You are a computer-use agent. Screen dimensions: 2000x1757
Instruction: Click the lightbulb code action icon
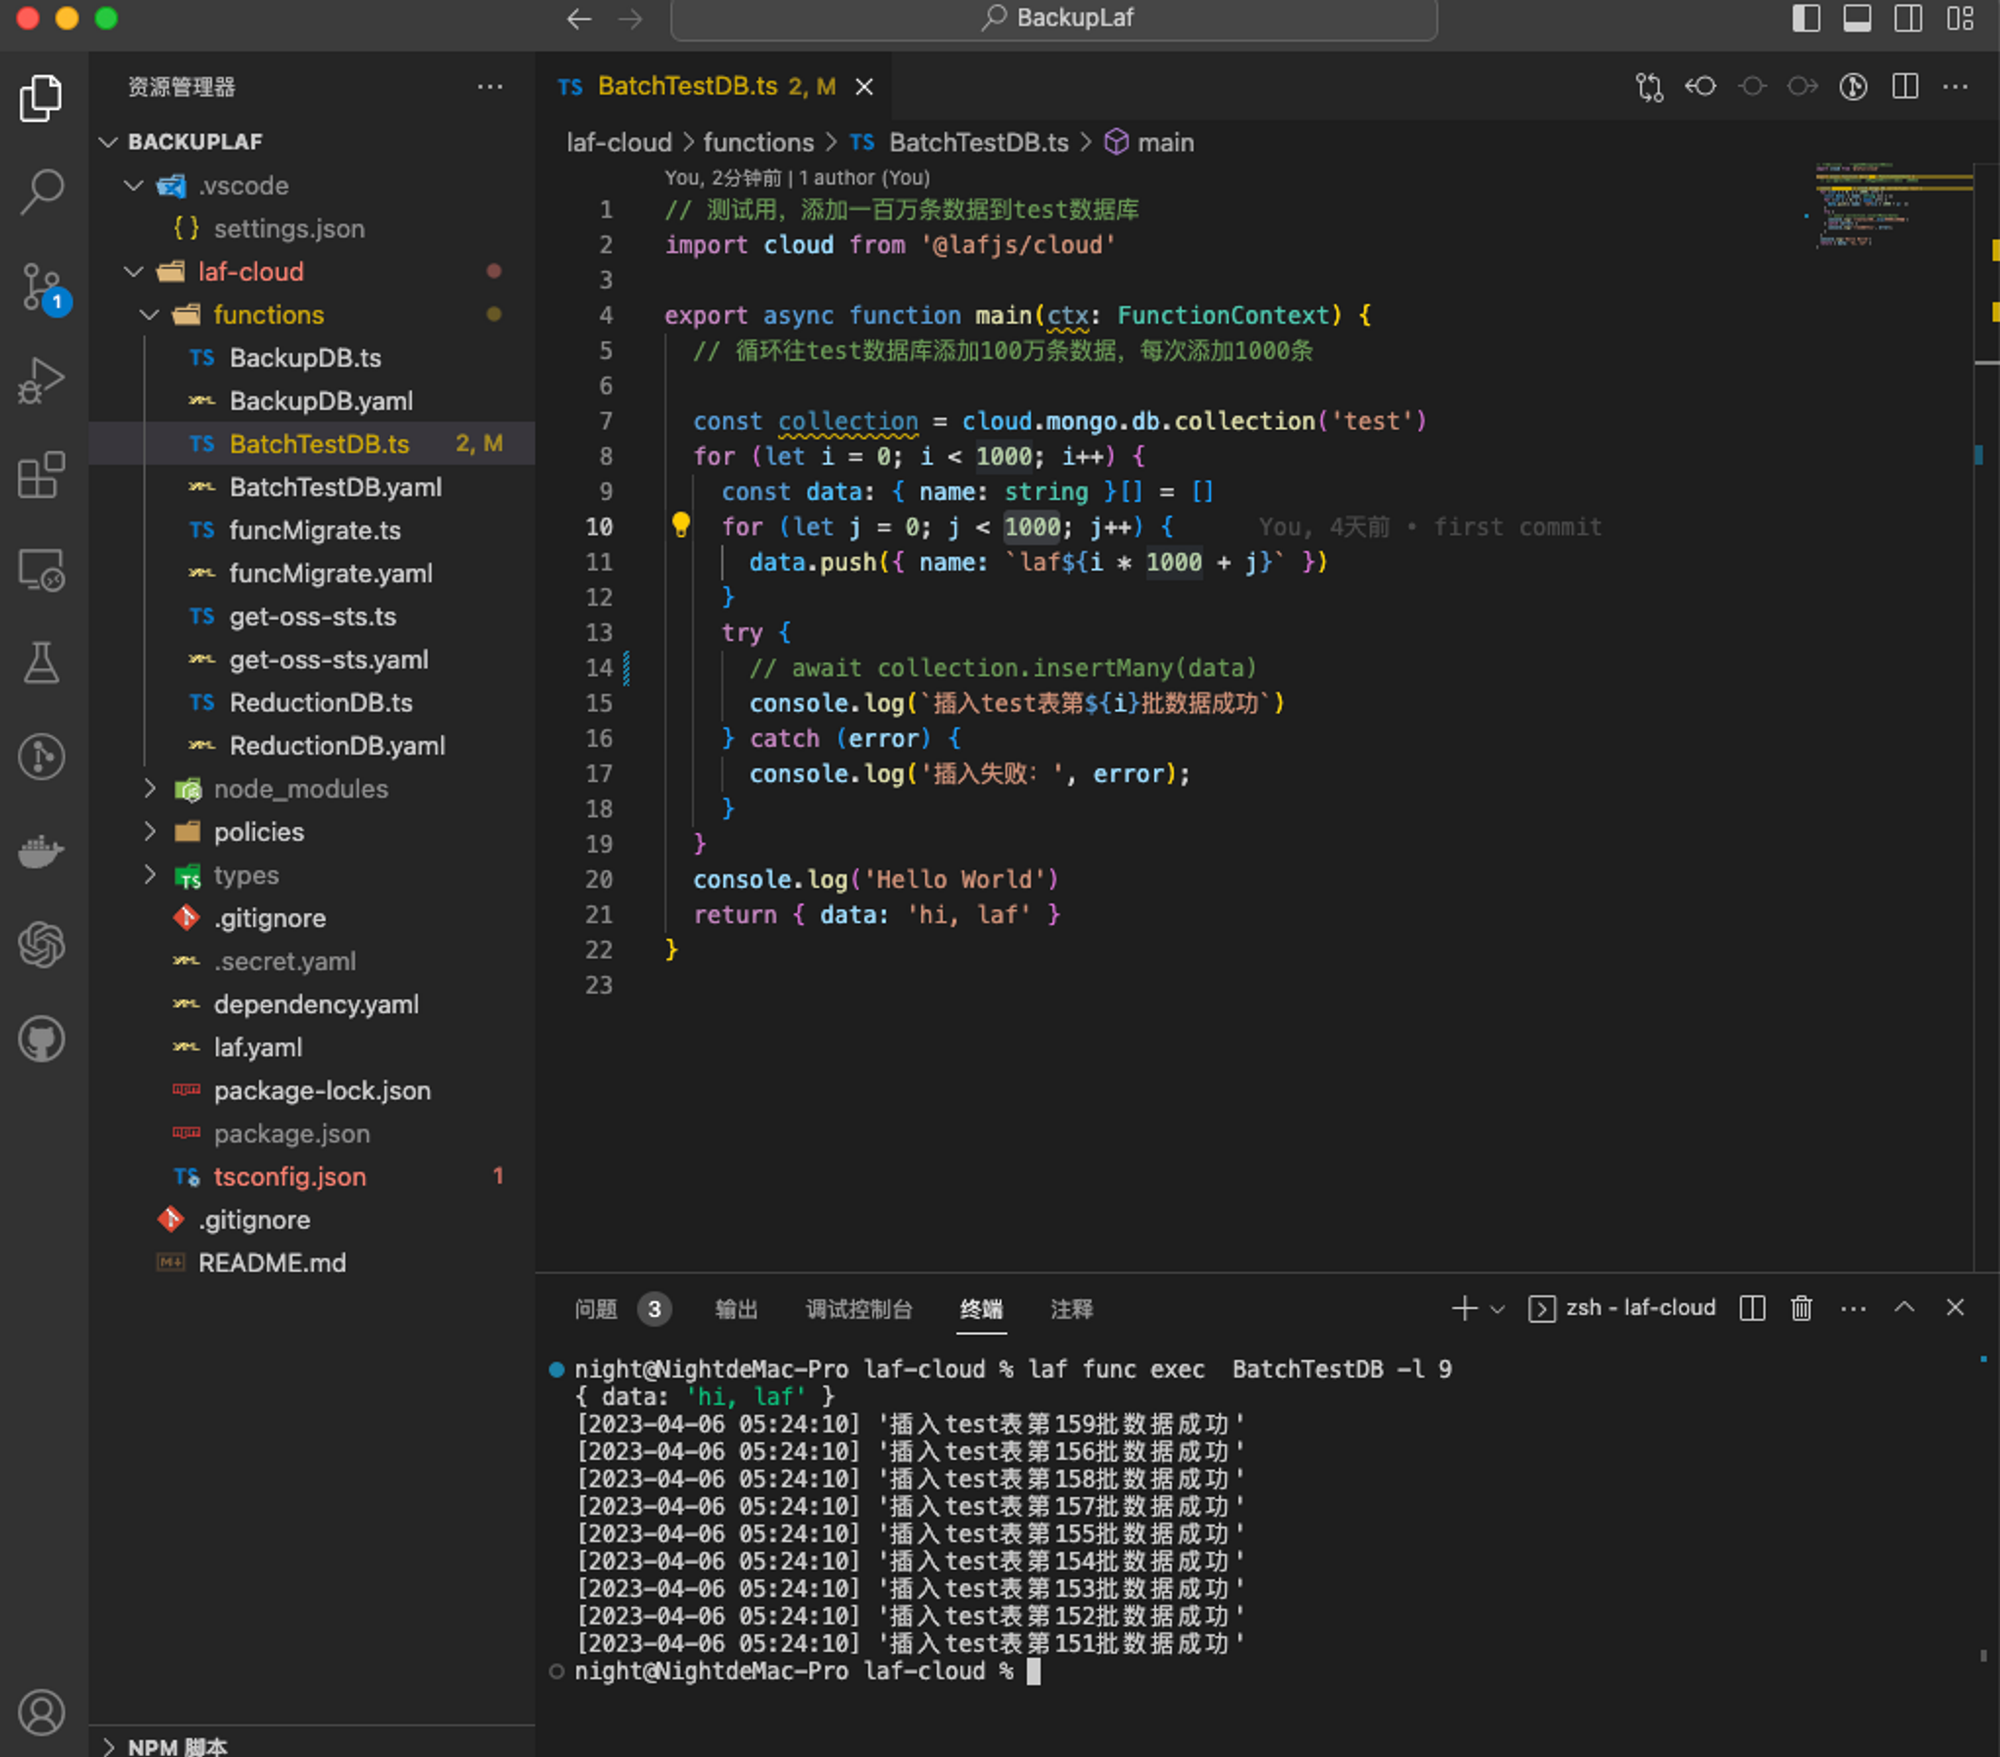(x=681, y=524)
